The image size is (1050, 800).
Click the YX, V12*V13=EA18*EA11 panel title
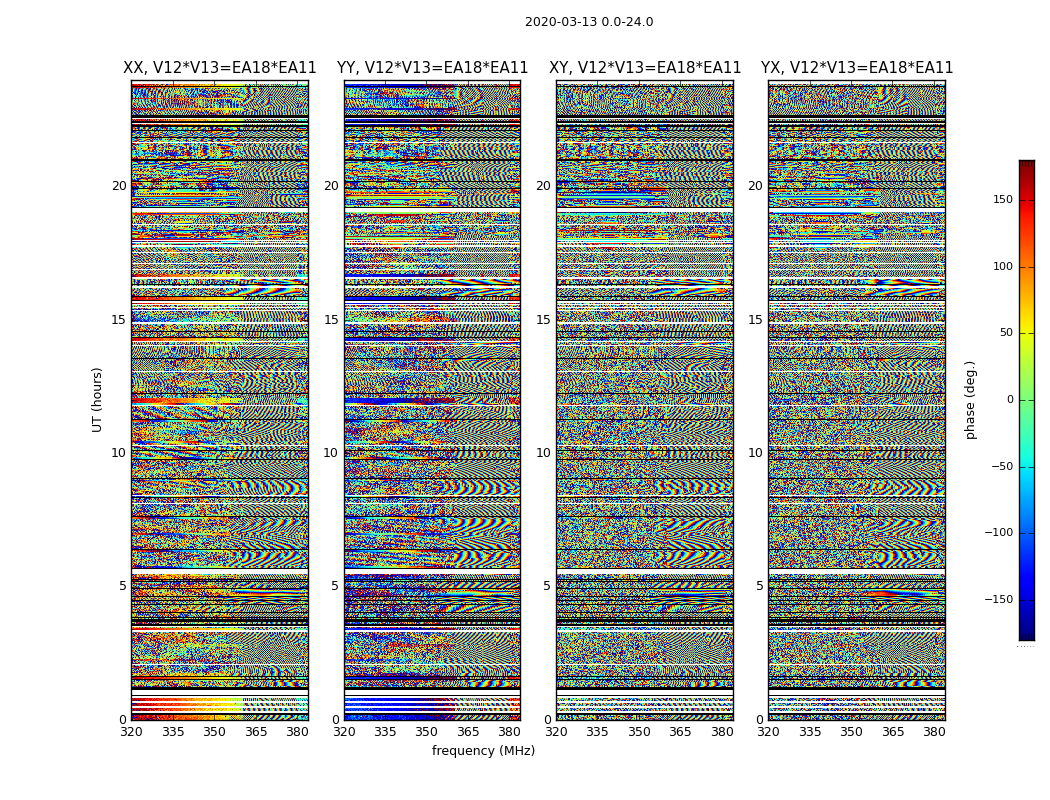[857, 68]
